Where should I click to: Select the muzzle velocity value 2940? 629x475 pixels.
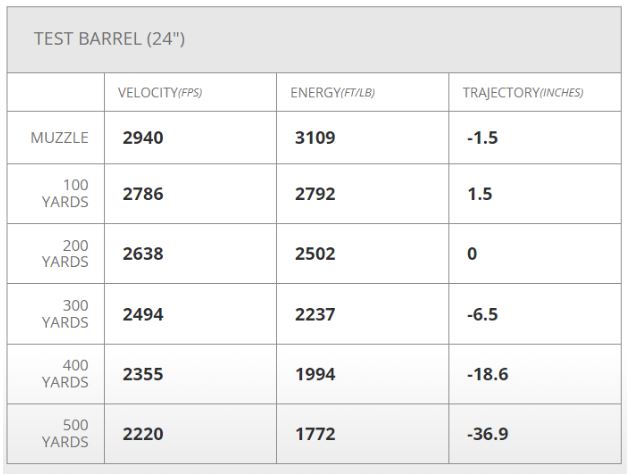point(143,138)
